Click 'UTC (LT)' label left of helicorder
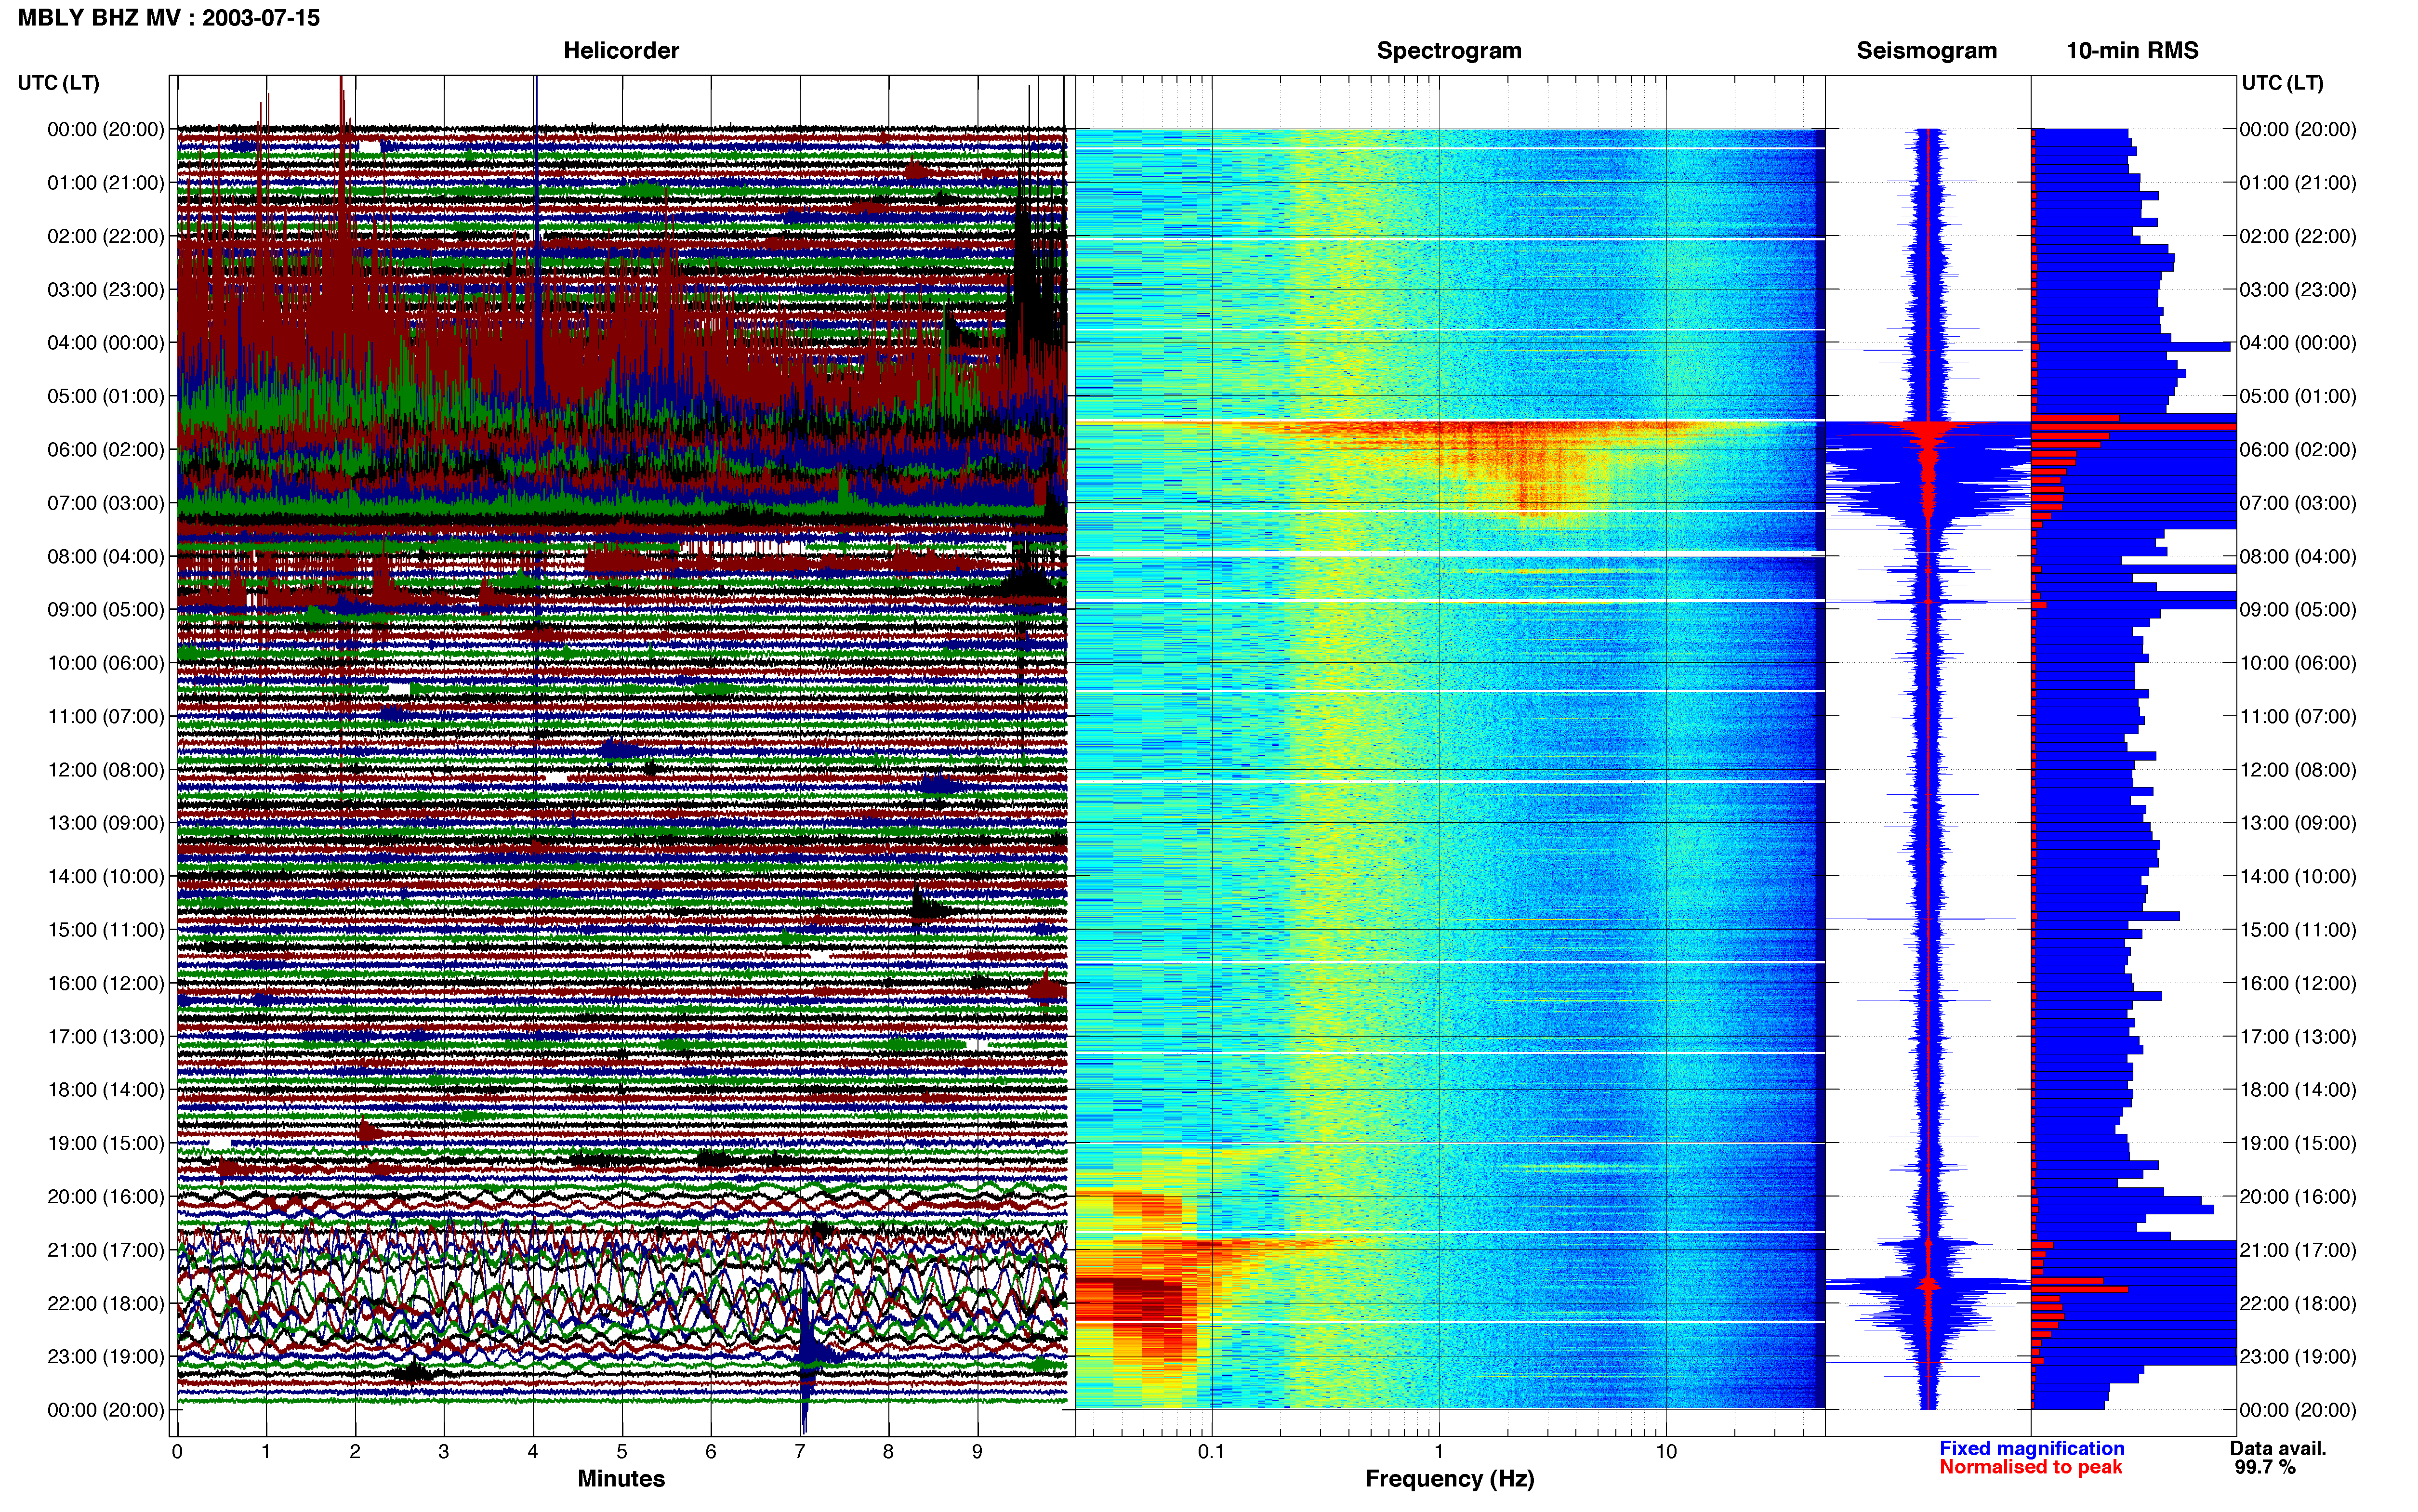Screen dimensions: 2418x1512 pyautogui.click(x=59, y=83)
